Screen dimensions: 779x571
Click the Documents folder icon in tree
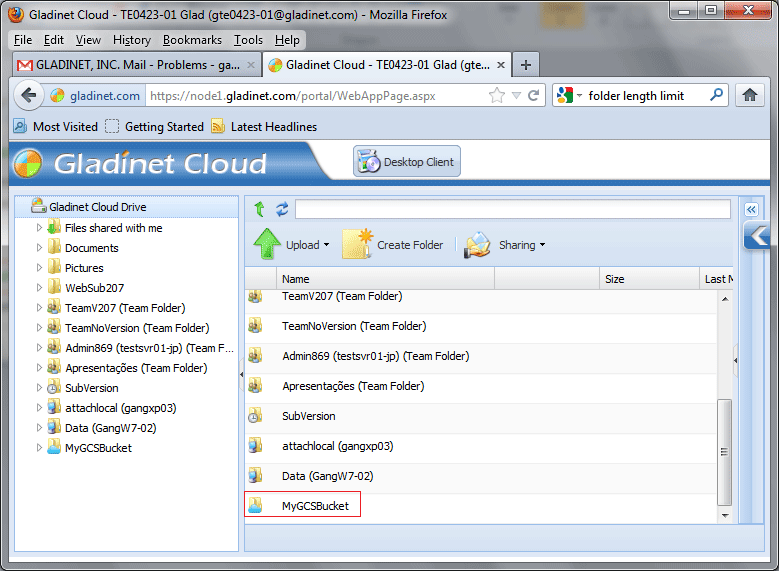point(54,247)
